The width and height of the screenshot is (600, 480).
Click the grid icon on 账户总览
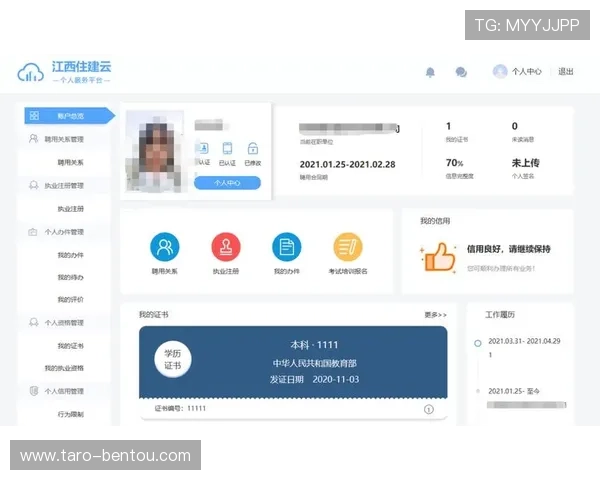(x=34, y=116)
